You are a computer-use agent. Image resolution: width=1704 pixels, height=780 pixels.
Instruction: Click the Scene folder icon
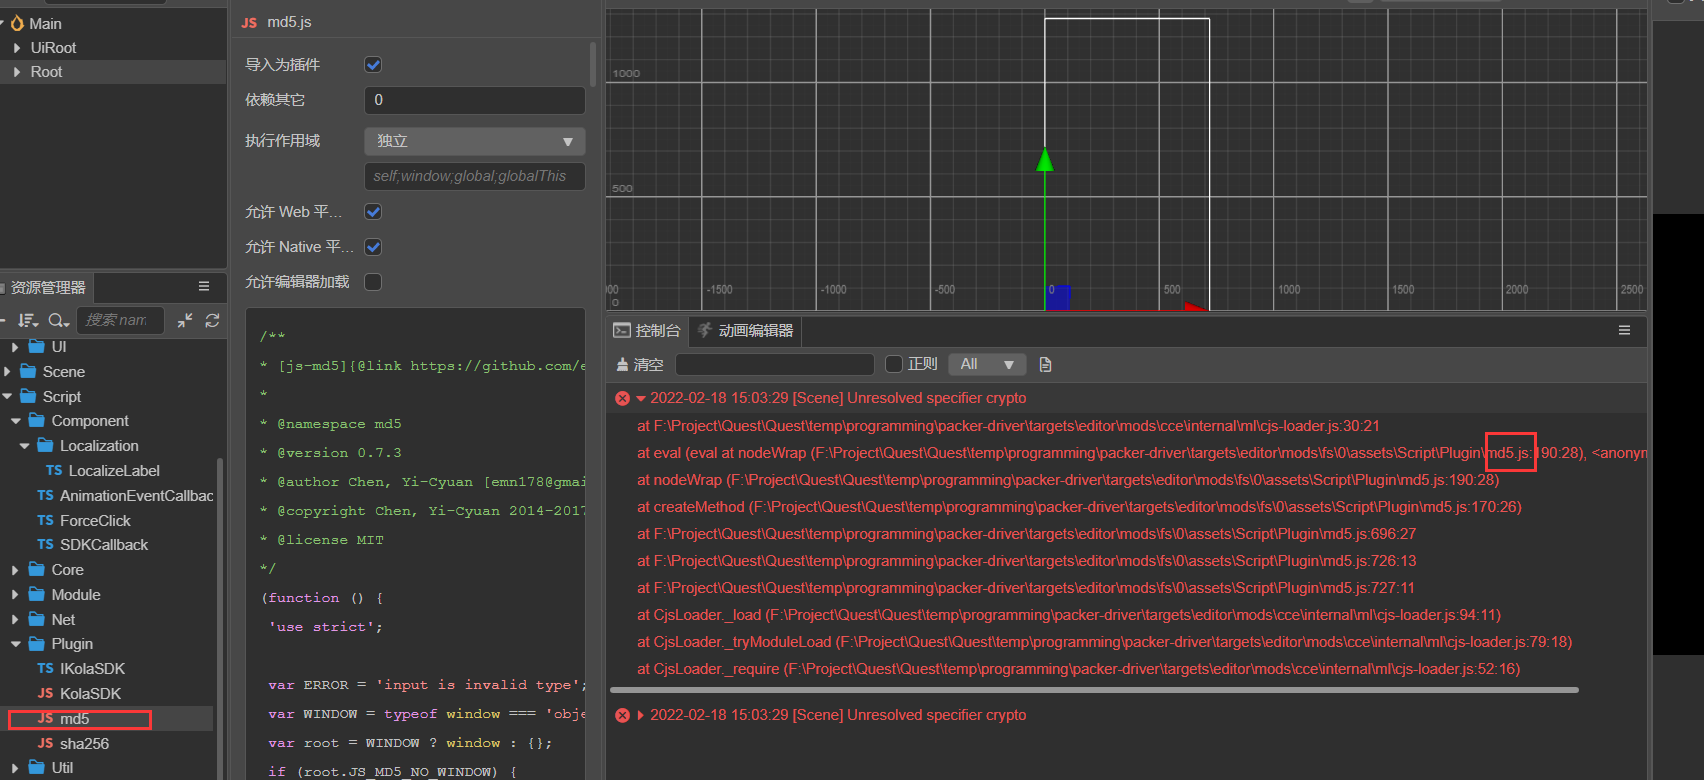[x=28, y=371]
